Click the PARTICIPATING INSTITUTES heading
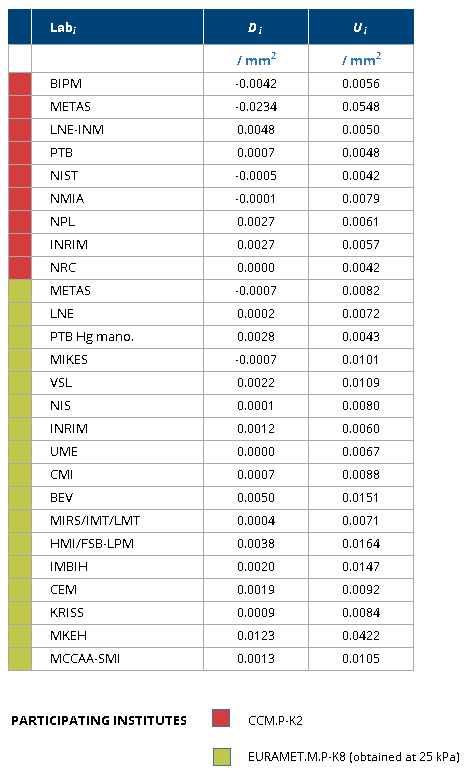The width and height of the screenshot is (469, 776). [x=99, y=720]
